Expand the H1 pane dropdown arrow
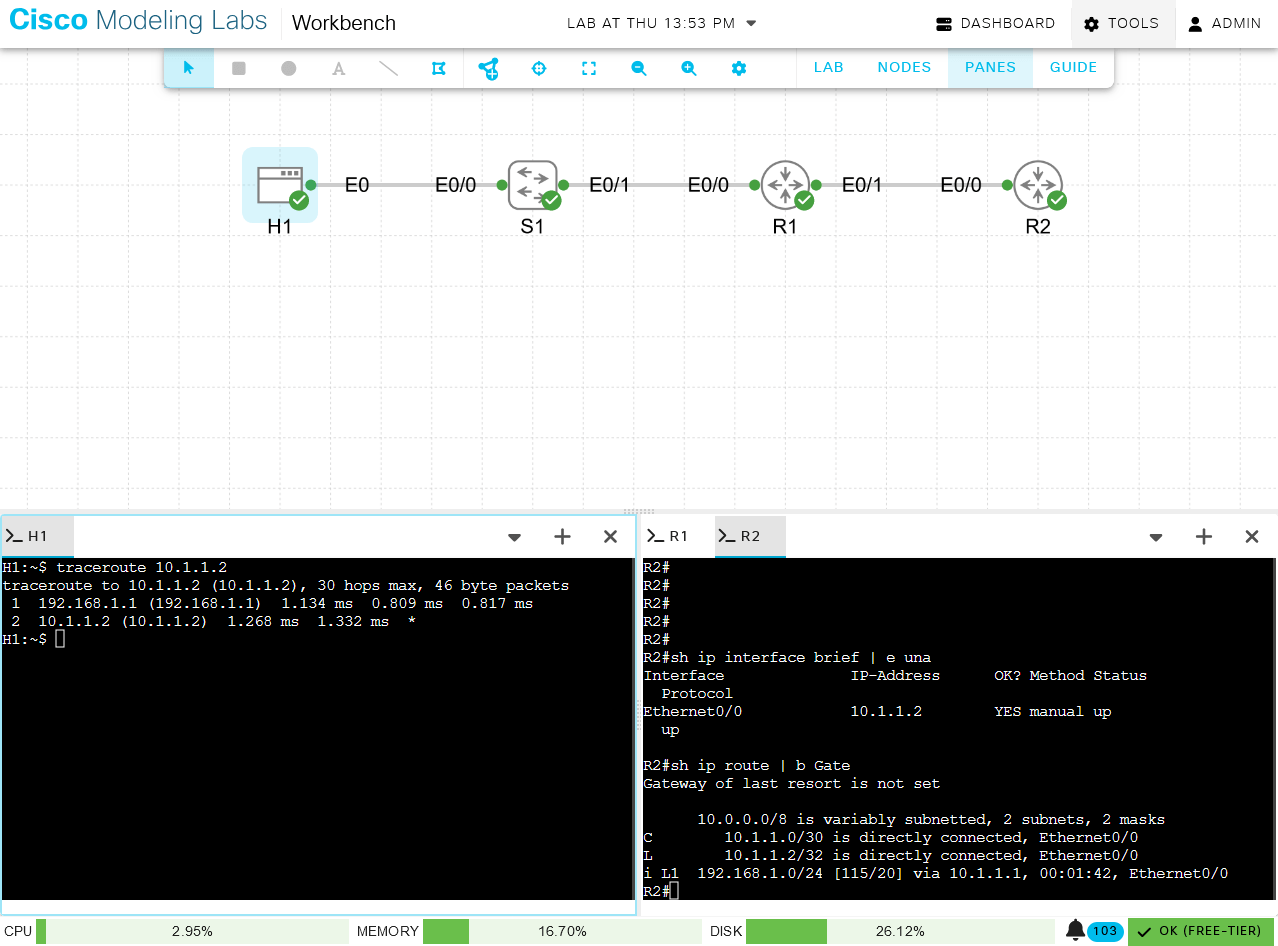This screenshot has width=1278, height=946. [514, 537]
